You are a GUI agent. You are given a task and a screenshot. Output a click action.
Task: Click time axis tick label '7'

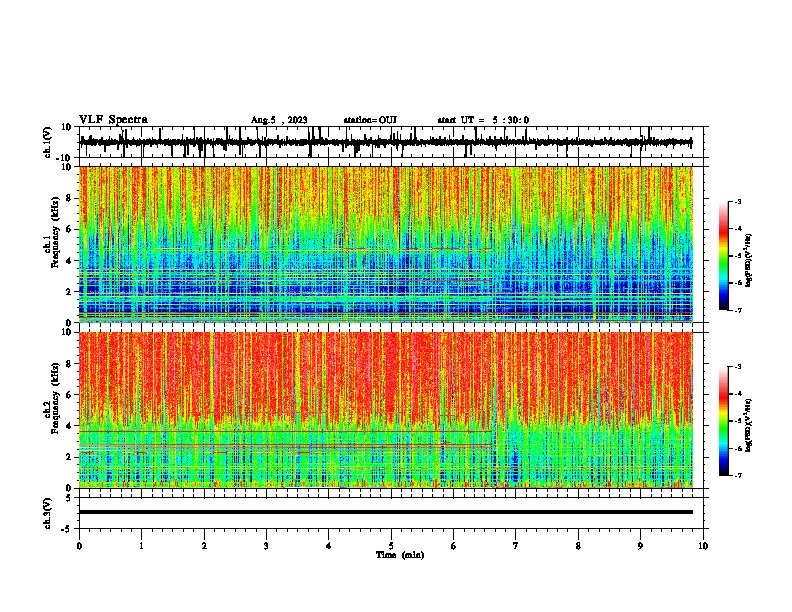tap(516, 545)
